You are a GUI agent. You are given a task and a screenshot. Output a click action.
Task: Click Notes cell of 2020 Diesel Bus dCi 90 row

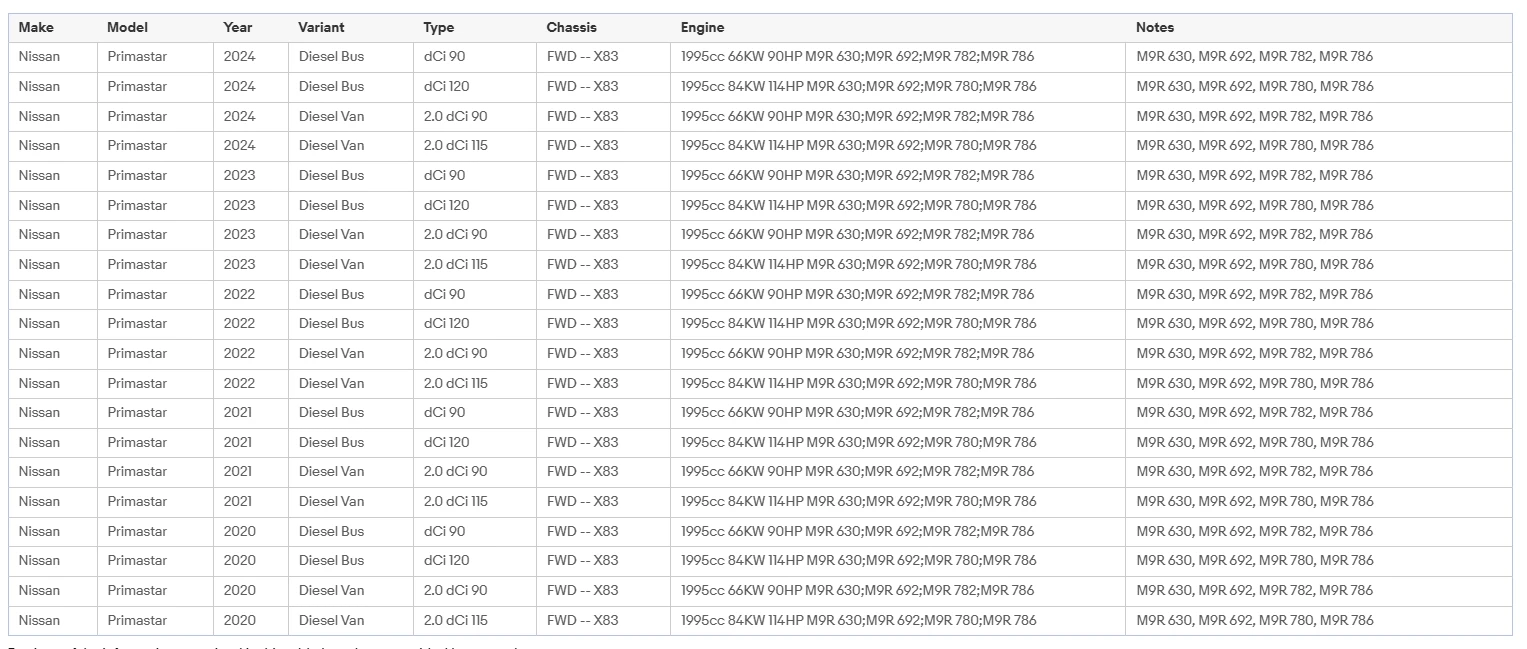click(1255, 531)
